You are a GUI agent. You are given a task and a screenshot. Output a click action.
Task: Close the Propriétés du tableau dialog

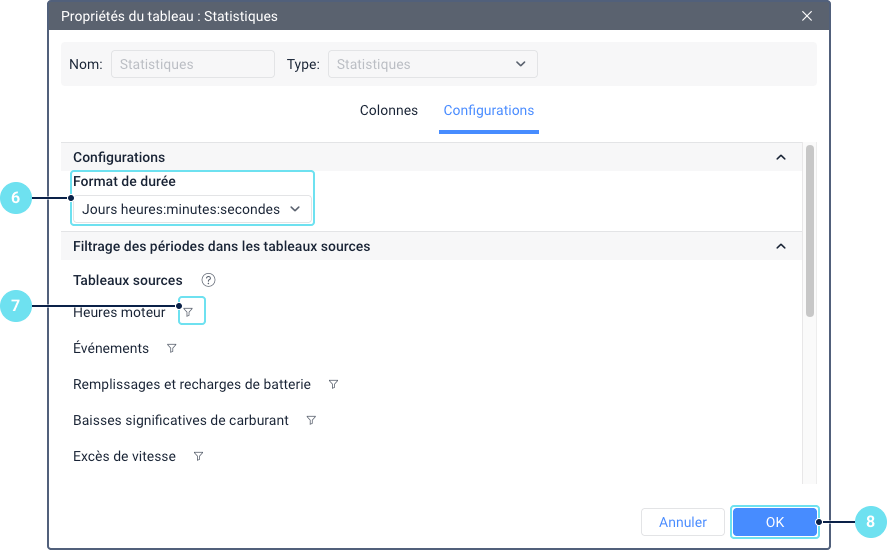[x=807, y=16]
